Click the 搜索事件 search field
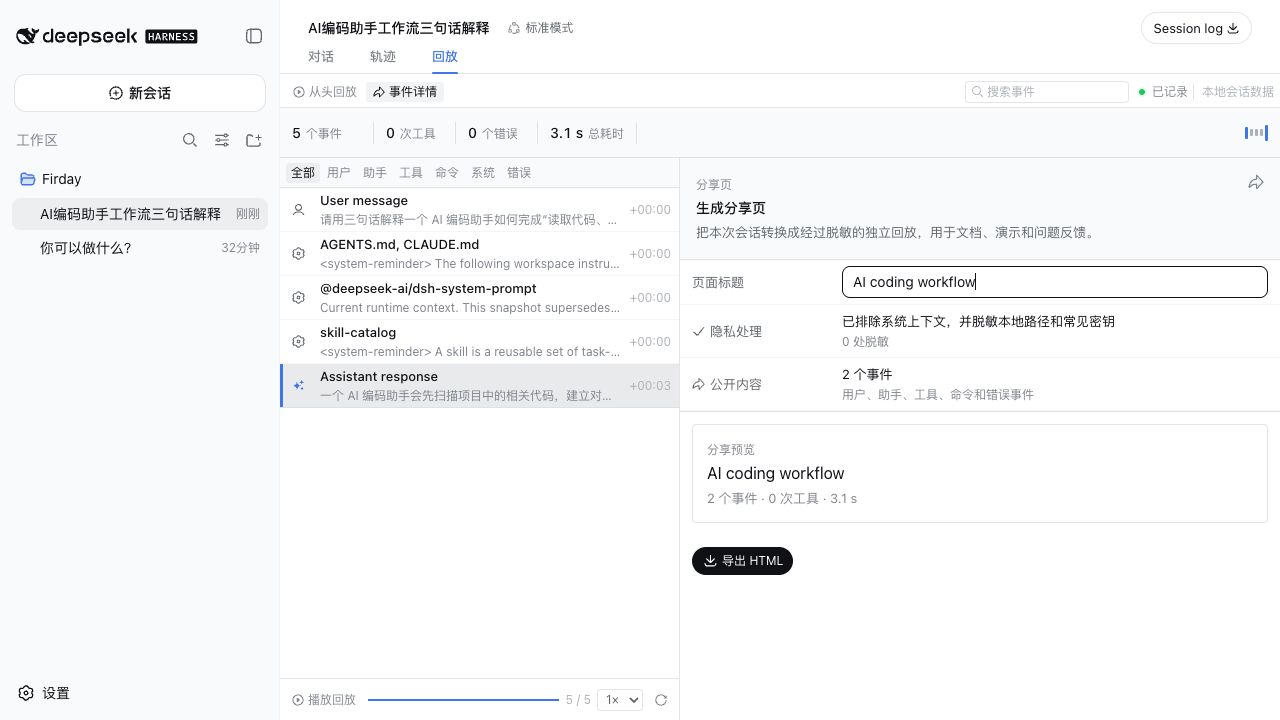The width and height of the screenshot is (1280, 720). 1047,92
